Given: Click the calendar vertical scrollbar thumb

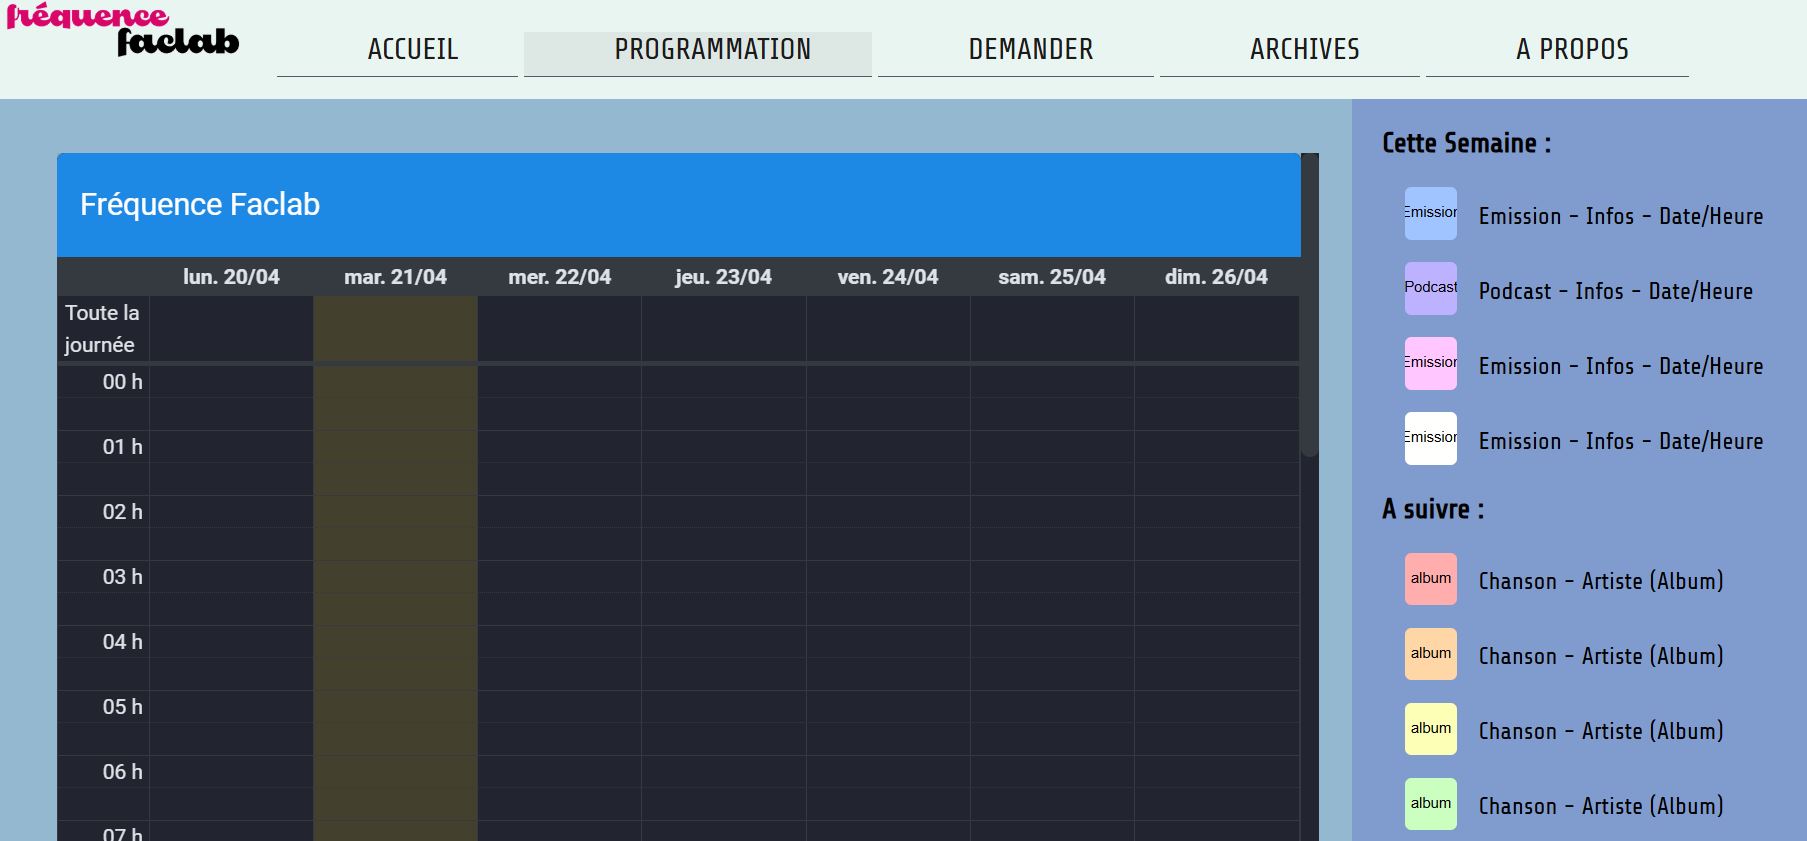Looking at the screenshot, I should (x=1310, y=306).
